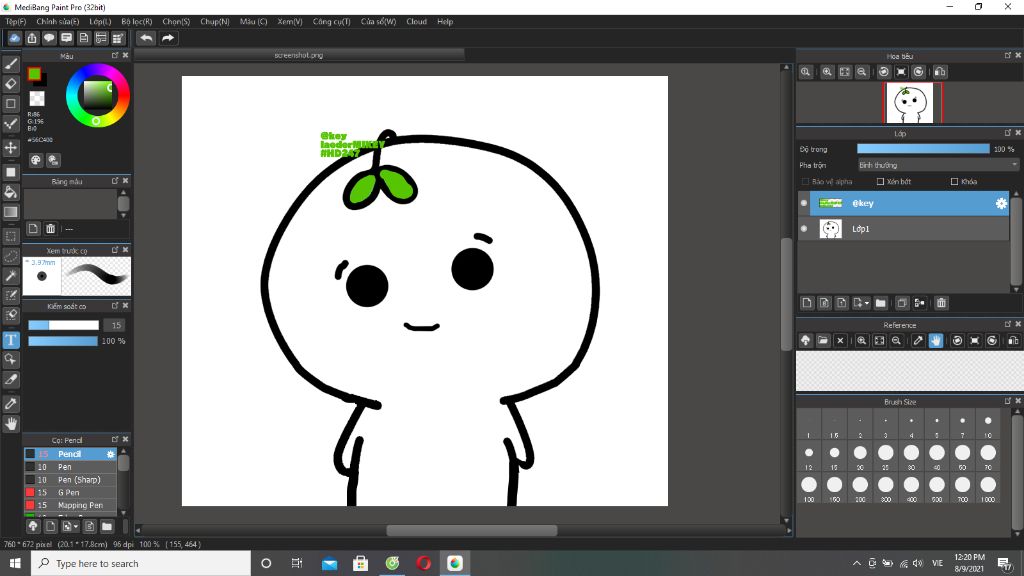Hide the Lớp1 layer
1024x576 pixels.
(x=804, y=229)
